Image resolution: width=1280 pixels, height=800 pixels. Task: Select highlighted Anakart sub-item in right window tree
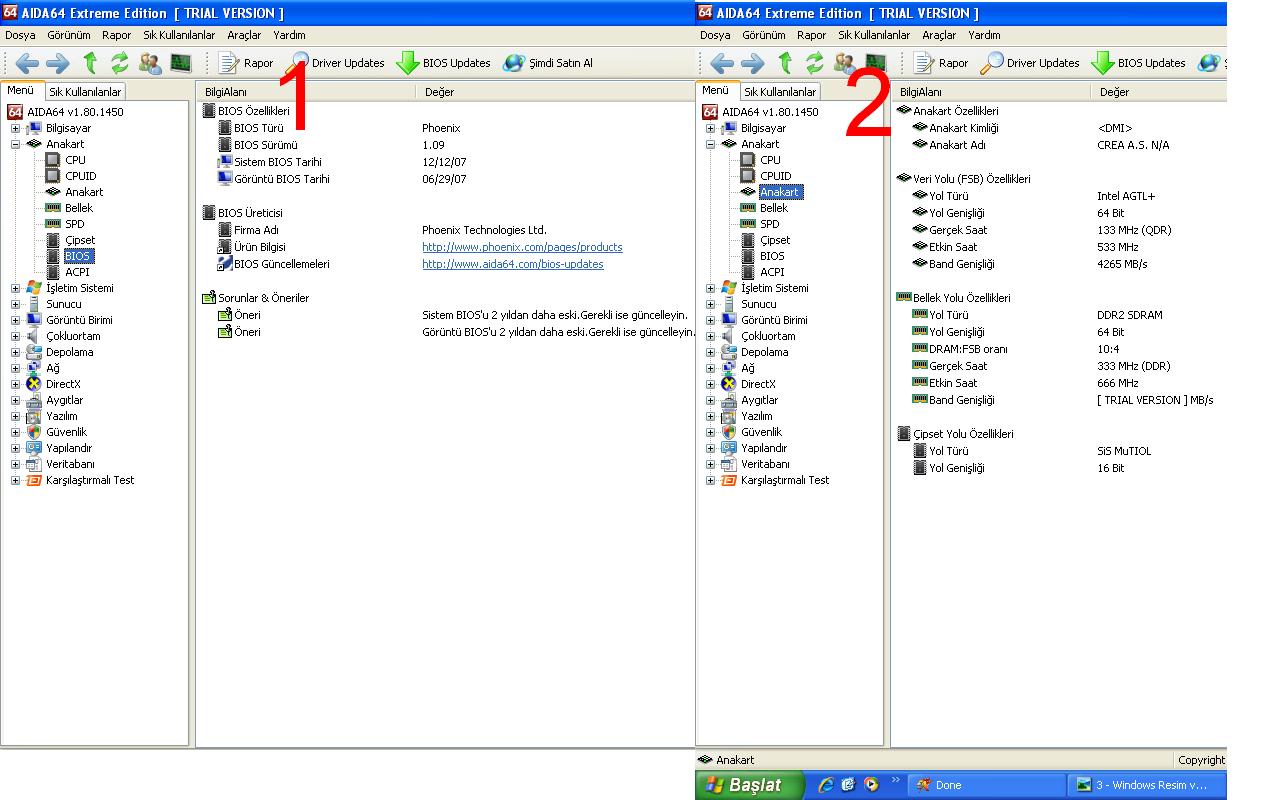point(779,192)
